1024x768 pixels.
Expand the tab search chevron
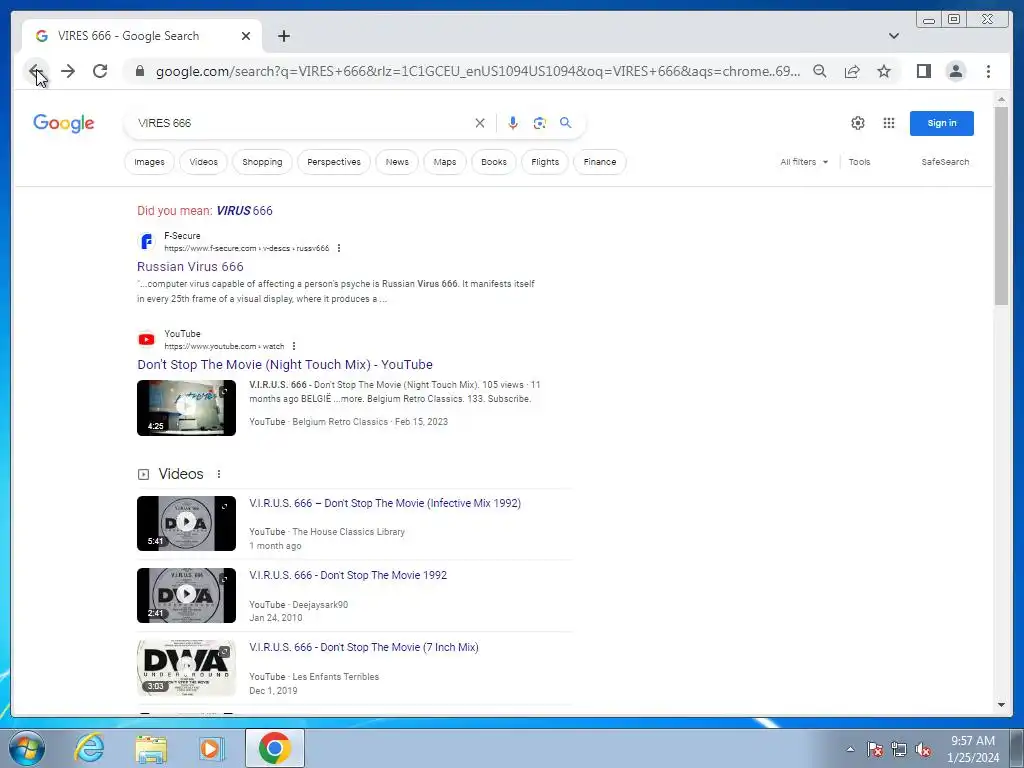(894, 36)
